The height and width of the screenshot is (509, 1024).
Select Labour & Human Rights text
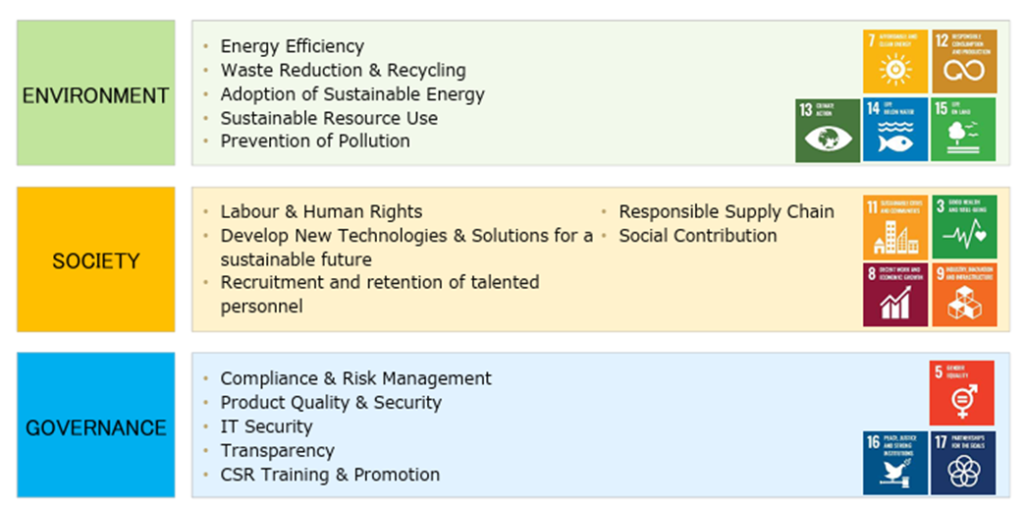[321, 212]
